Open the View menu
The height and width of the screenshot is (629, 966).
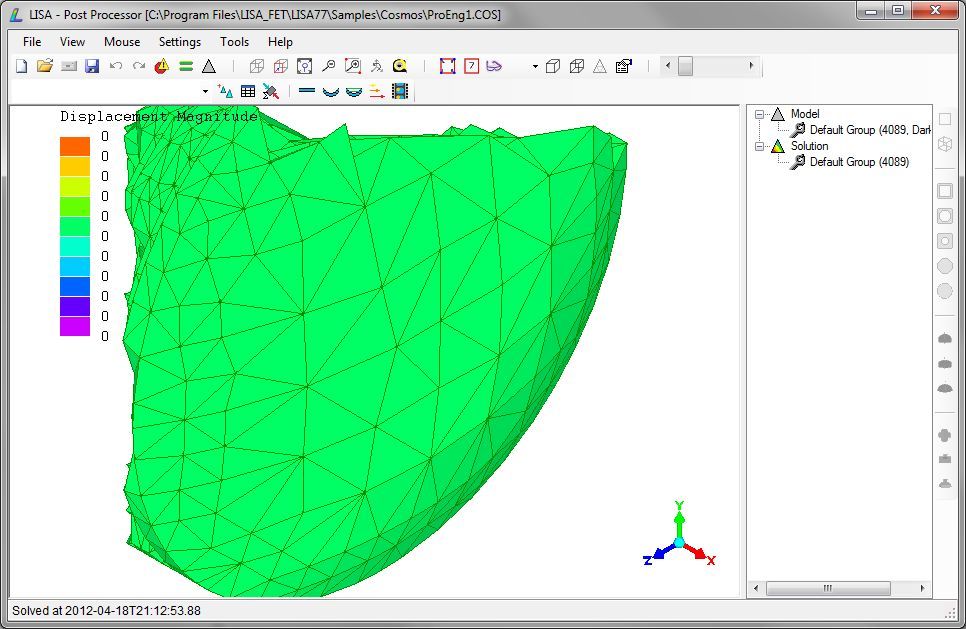[72, 42]
